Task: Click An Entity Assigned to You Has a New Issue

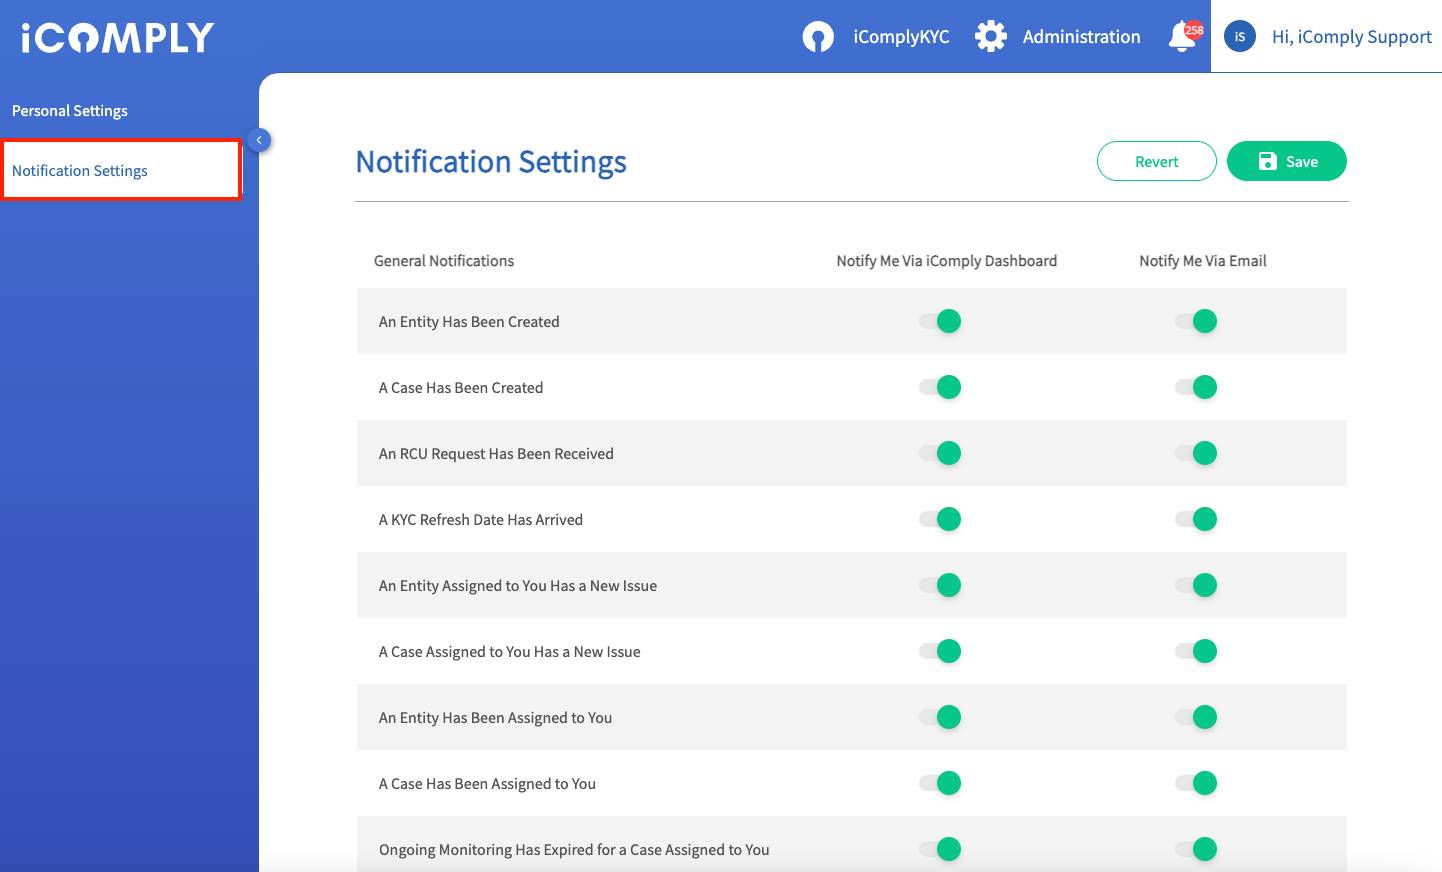Action: tap(518, 586)
